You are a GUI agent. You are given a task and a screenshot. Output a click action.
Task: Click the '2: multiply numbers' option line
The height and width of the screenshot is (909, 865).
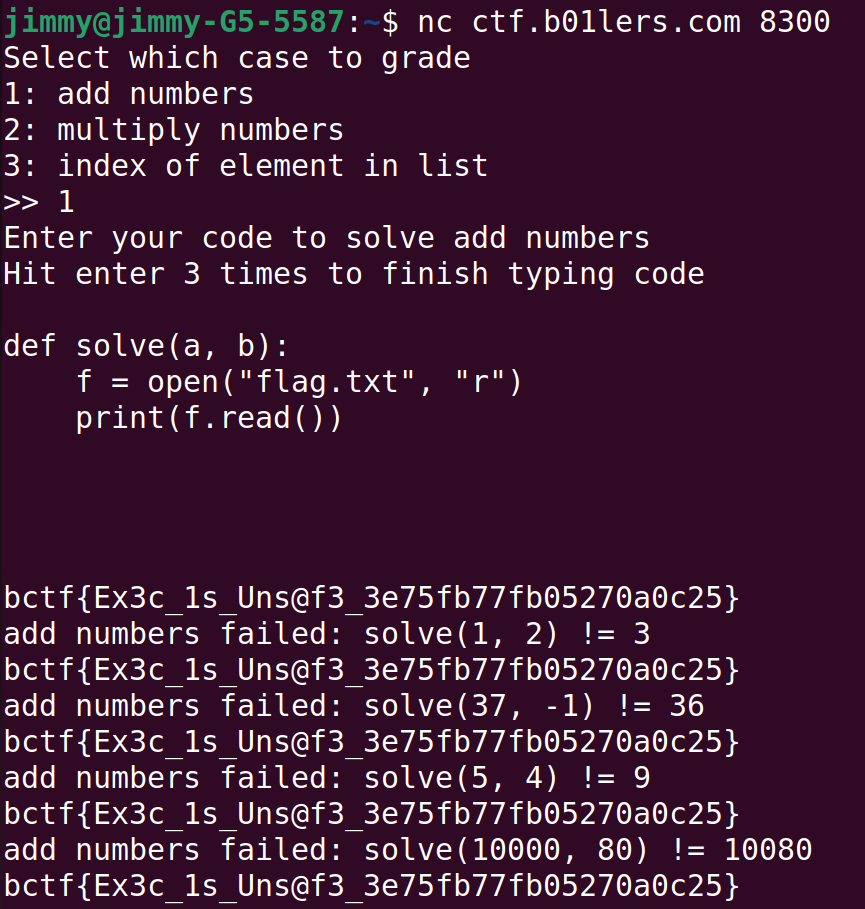point(174,130)
